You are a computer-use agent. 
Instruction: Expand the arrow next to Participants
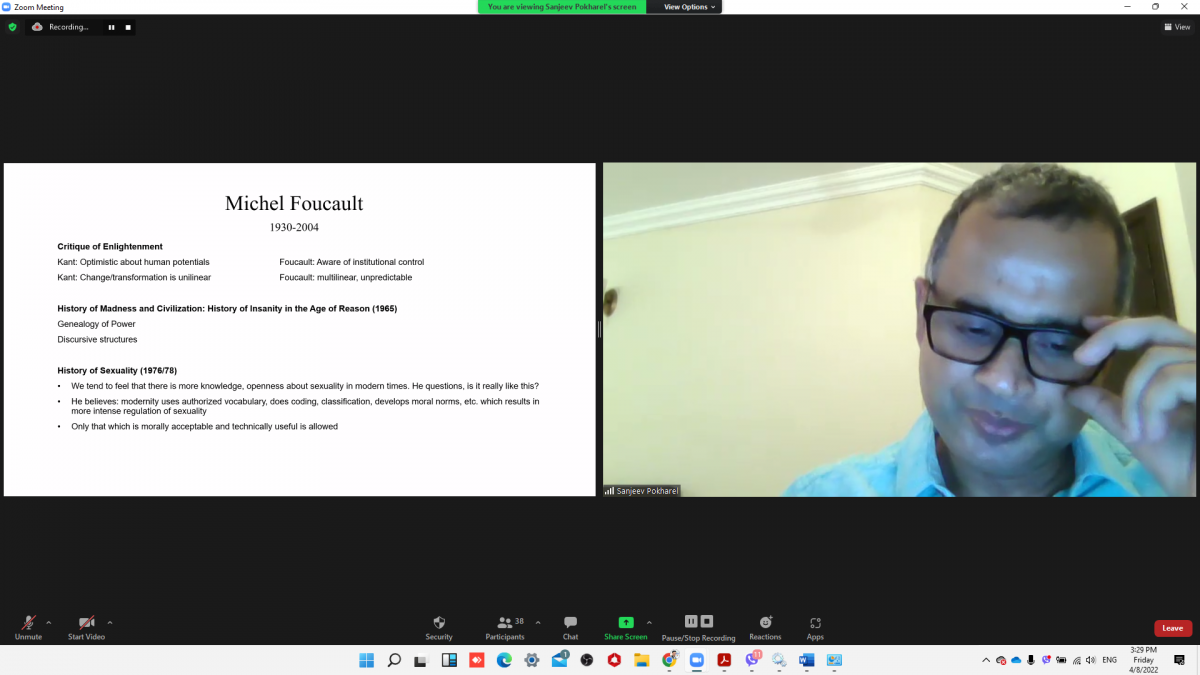pyautogui.click(x=538, y=622)
